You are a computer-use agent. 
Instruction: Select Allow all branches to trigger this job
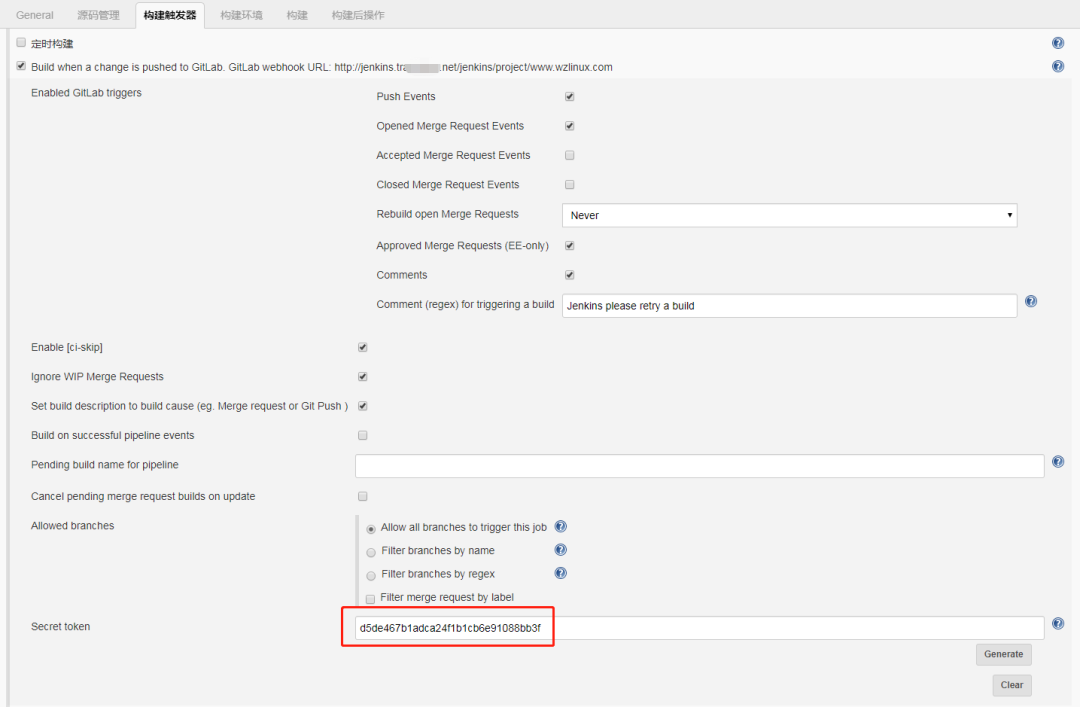tap(371, 529)
